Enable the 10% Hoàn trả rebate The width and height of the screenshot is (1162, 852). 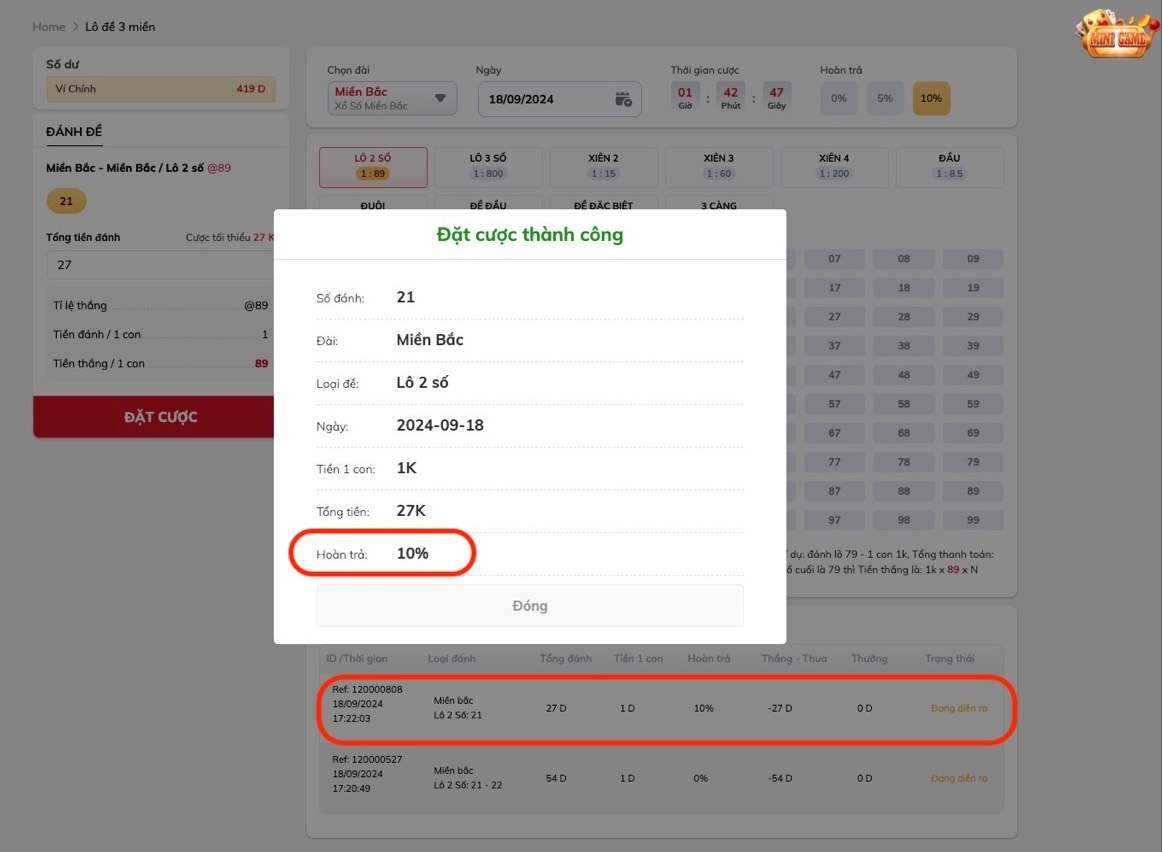click(x=931, y=98)
